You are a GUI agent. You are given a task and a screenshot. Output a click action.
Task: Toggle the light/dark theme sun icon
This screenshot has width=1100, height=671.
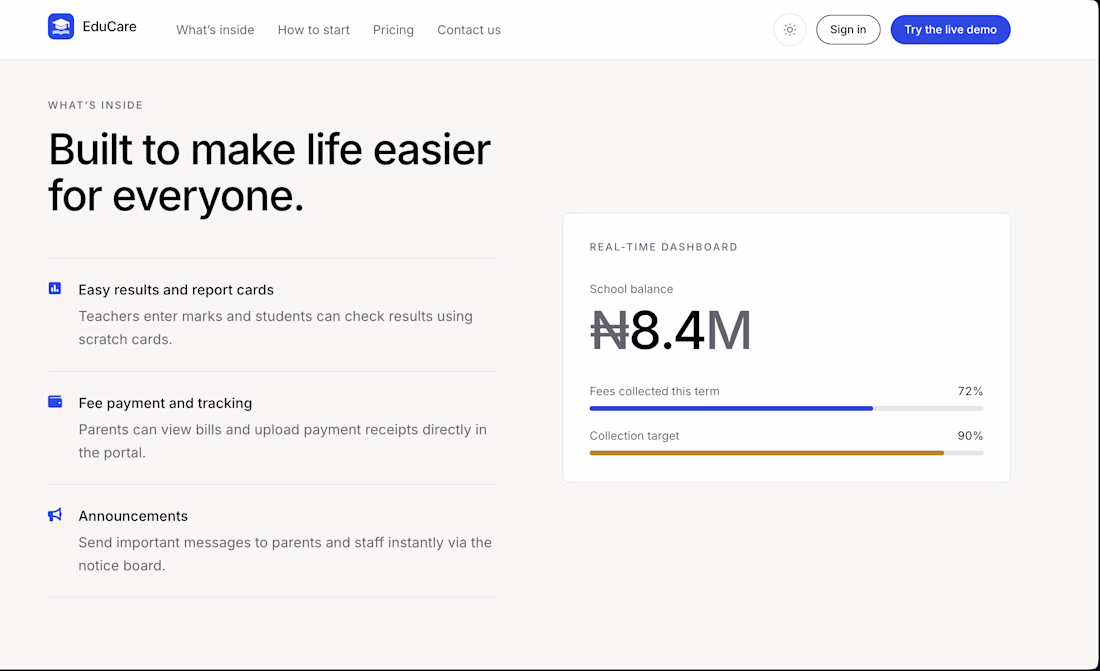789,29
